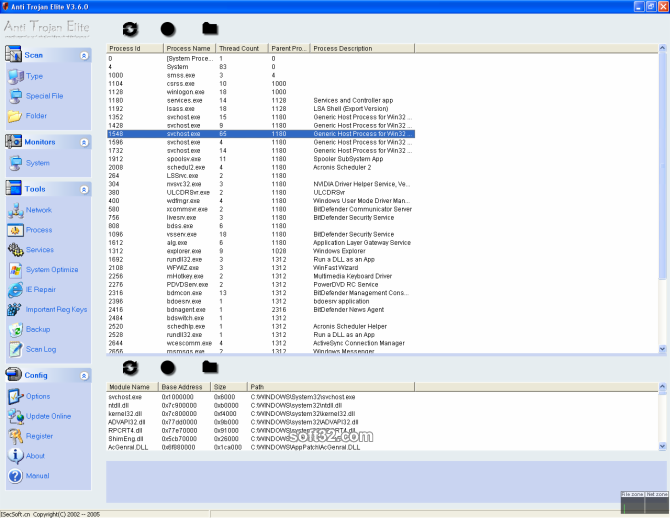Click the refresh icon above module list
Viewport: 670px width, 518px height.
click(x=130, y=368)
